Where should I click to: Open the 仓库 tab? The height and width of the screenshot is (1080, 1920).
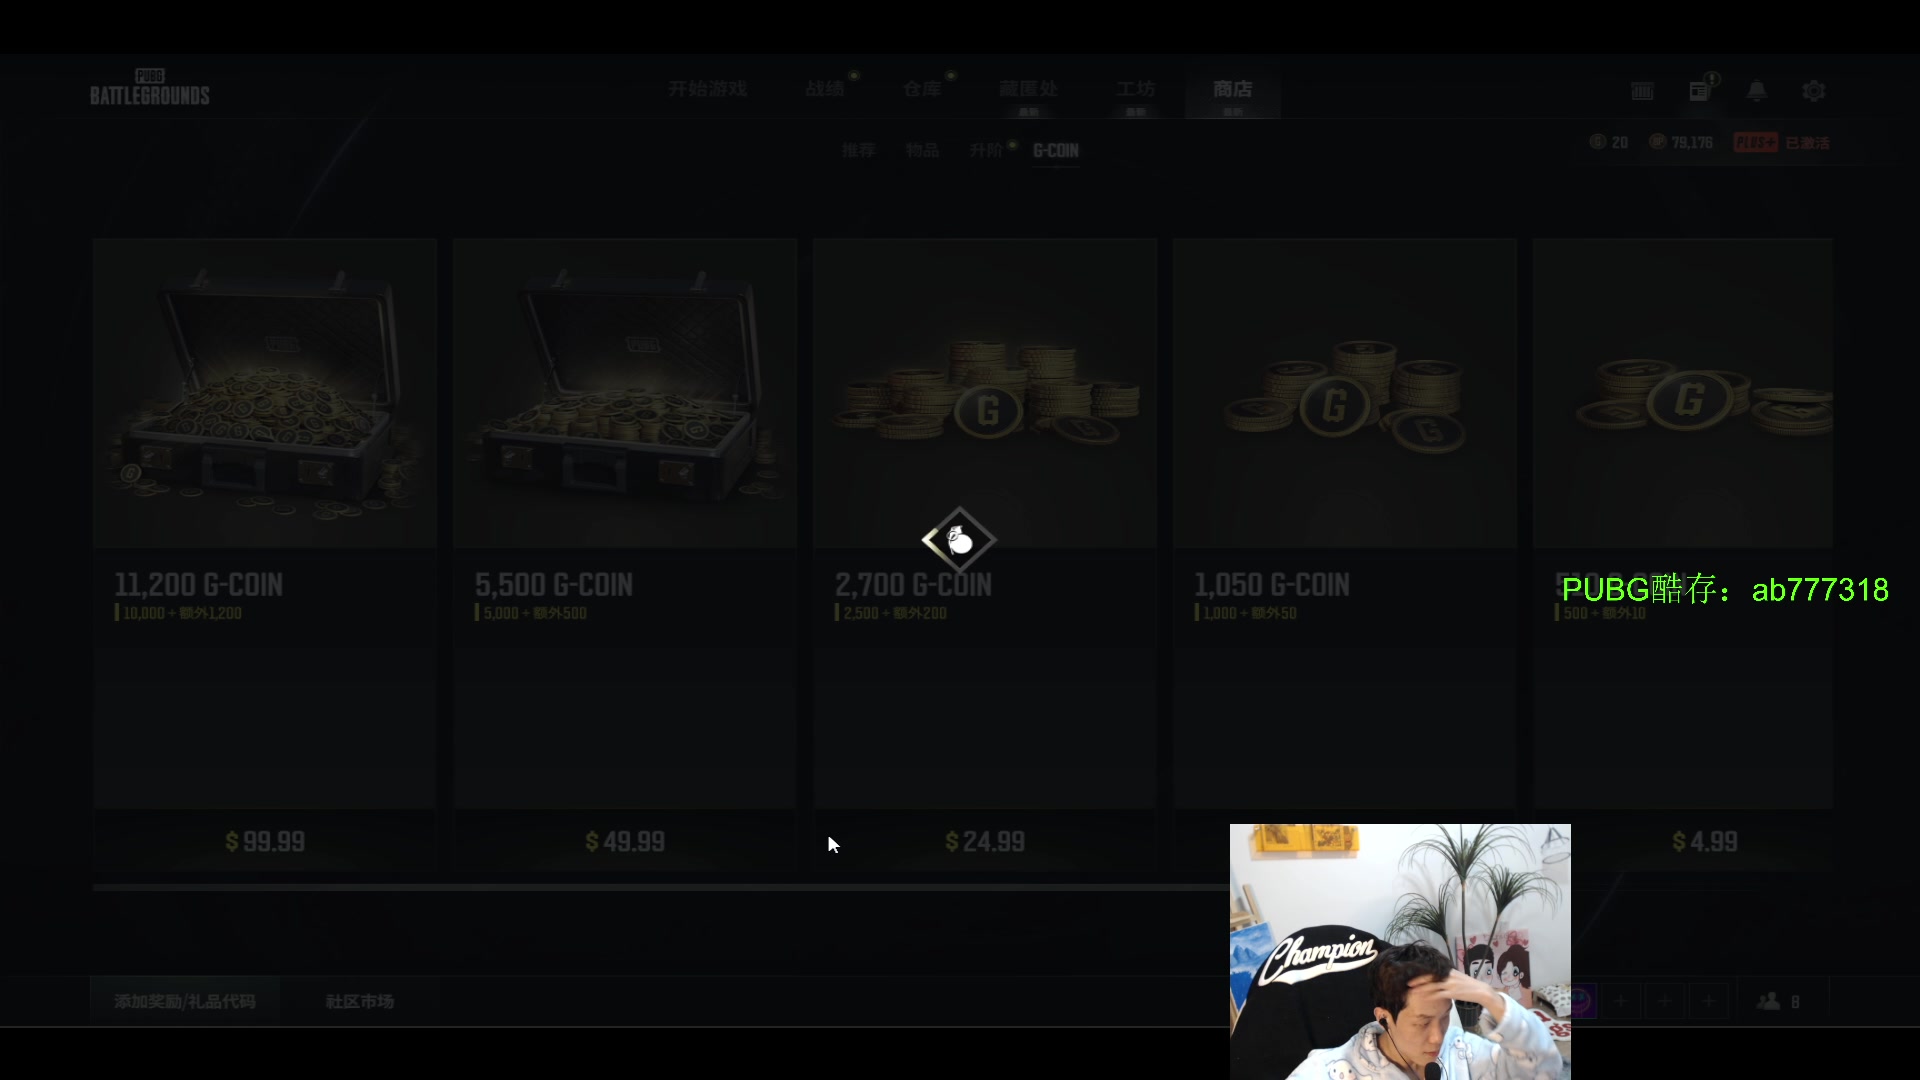[x=922, y=89]
